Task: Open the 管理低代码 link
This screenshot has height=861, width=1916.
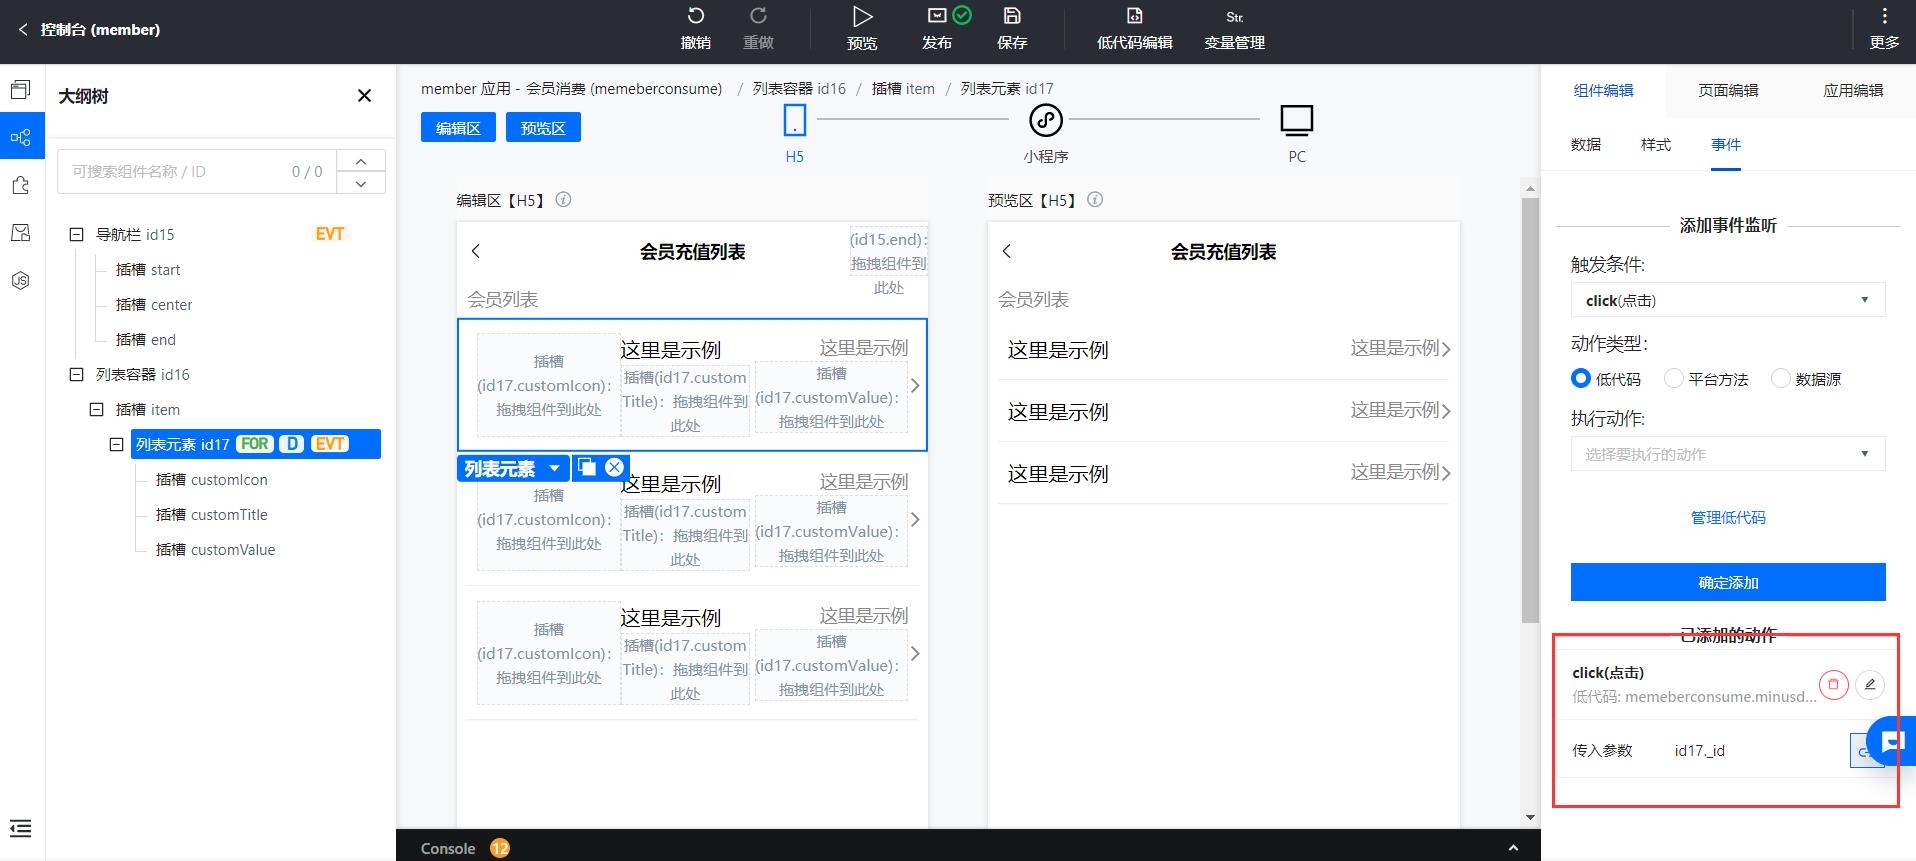Action: coord(1728,517)
